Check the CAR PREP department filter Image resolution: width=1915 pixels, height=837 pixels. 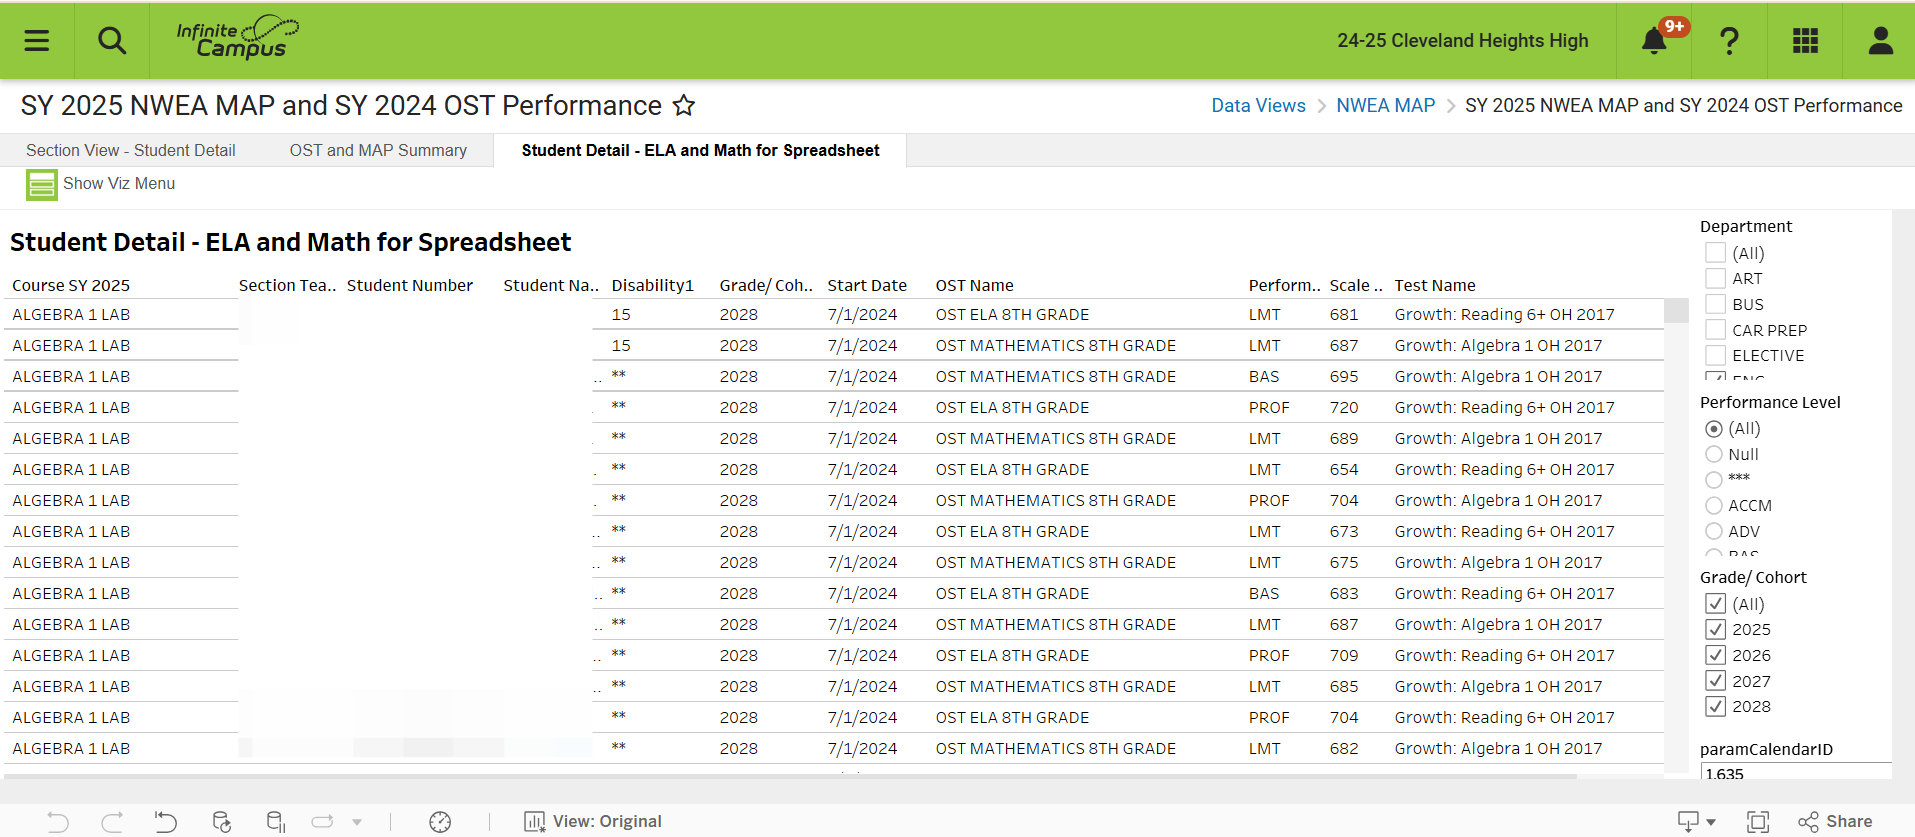(x=1716, y=330)
